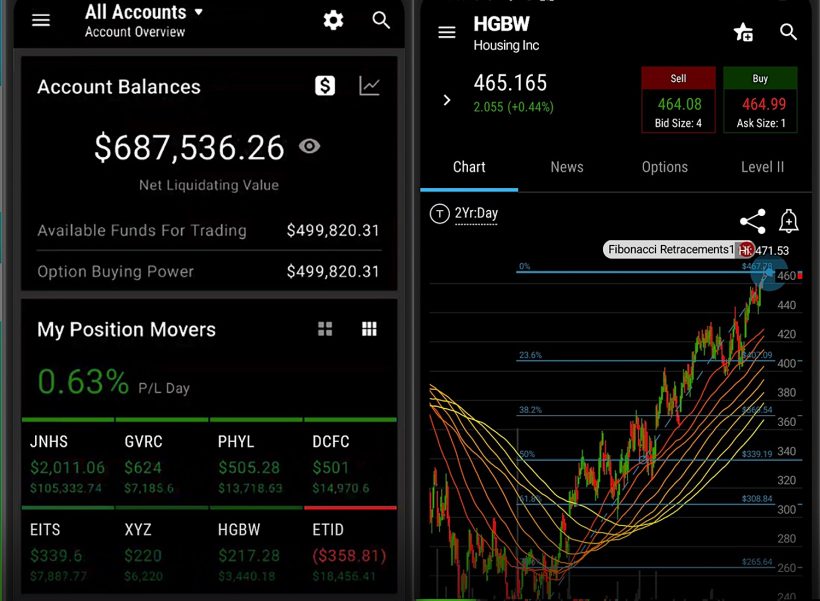Switch to the News tab
Screen dimensions: 820x601
pos(567,167)
